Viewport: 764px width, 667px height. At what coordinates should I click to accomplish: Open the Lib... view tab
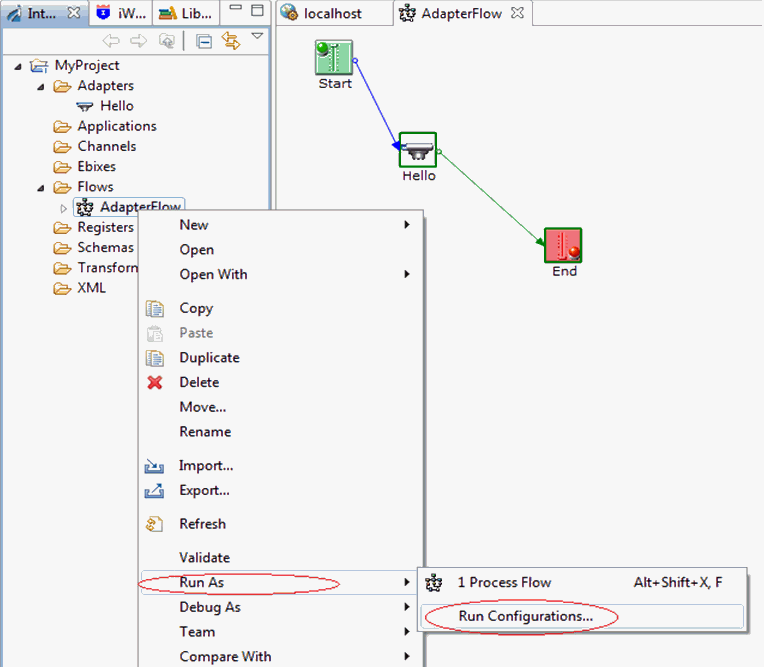[x=186, y=13]
